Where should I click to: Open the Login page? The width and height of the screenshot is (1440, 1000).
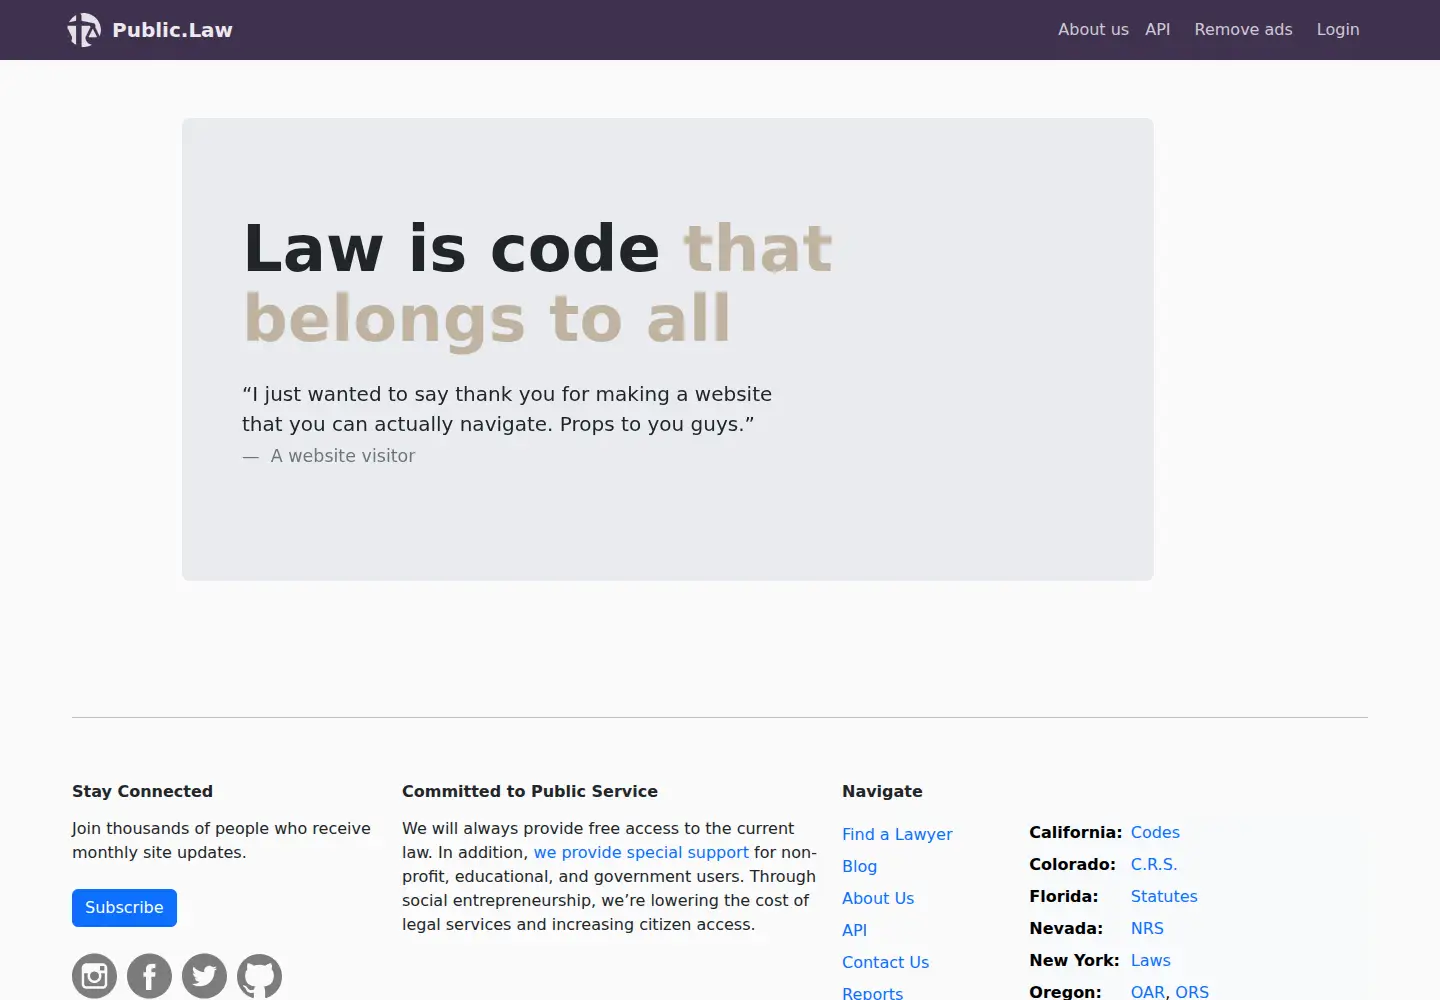(x=1338, y=30)
